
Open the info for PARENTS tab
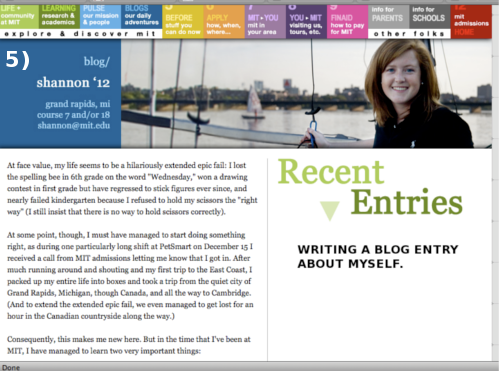[x=388, y=17]
